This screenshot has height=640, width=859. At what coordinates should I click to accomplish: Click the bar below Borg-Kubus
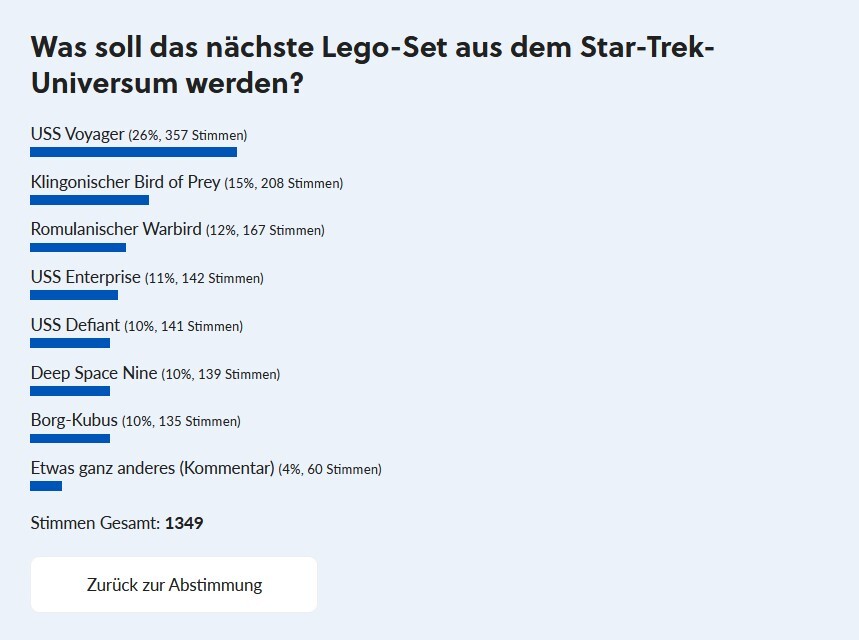pyautogui.click(x=70, y=438)
